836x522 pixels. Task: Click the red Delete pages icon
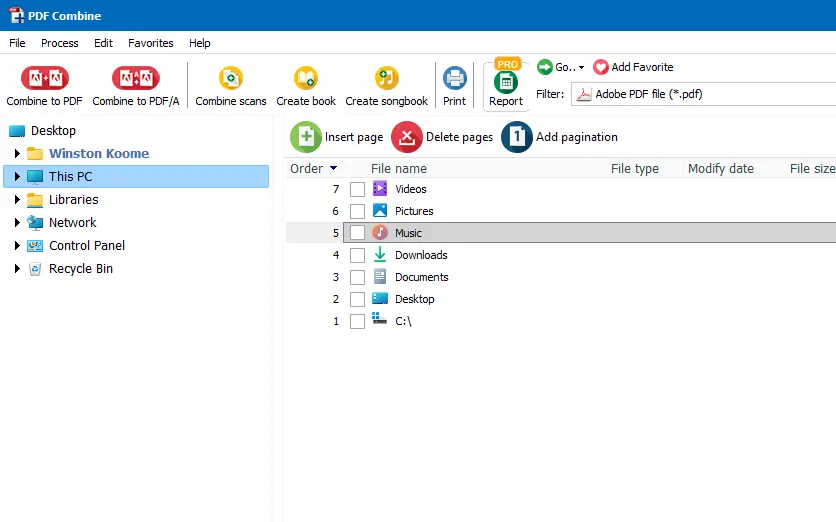[x=406, y=137]
